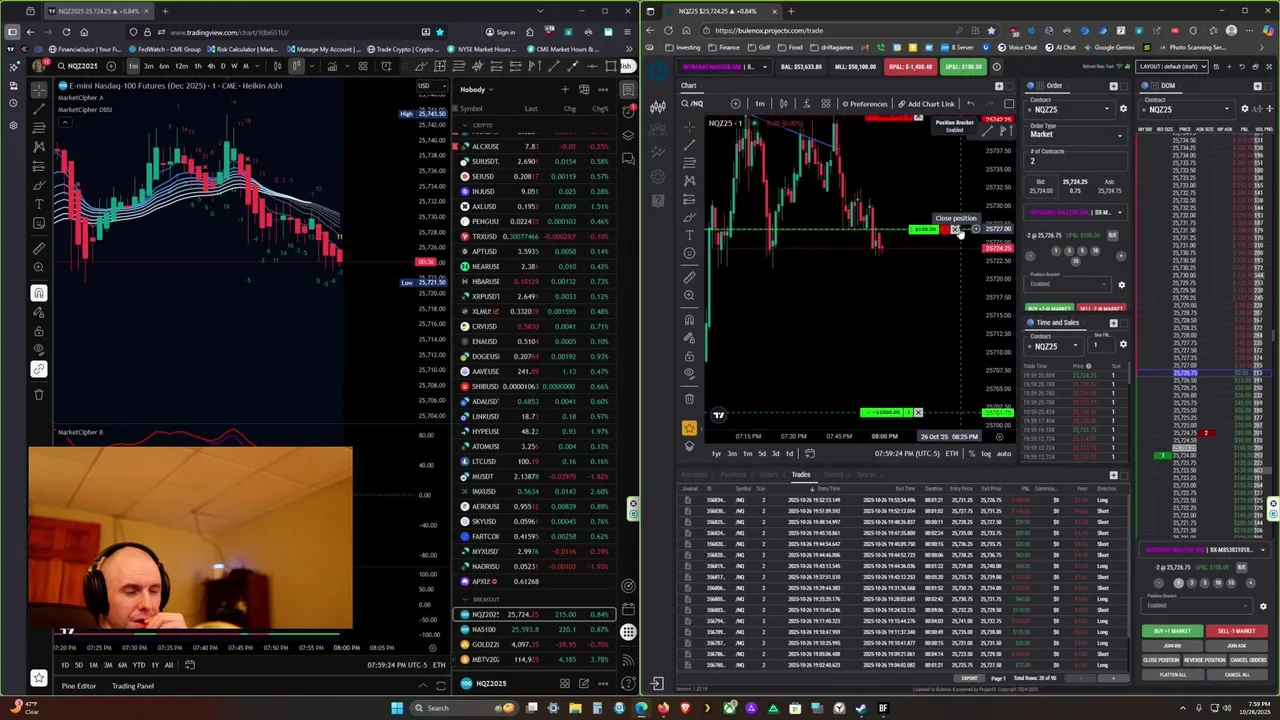Click the trash remove-objects icon in TradingView
The height and width of the screenshot is (720, 1280).
tap(38, 394)
